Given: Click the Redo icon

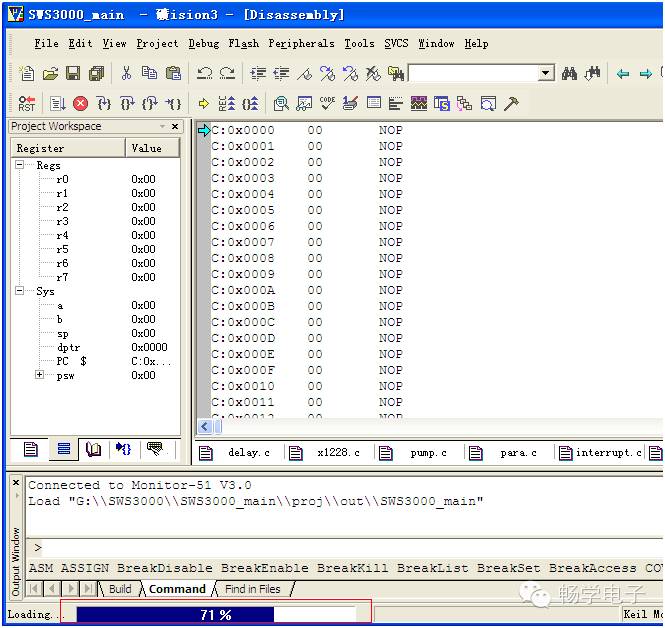Looking at the screenshot, I should pos(227,73).
